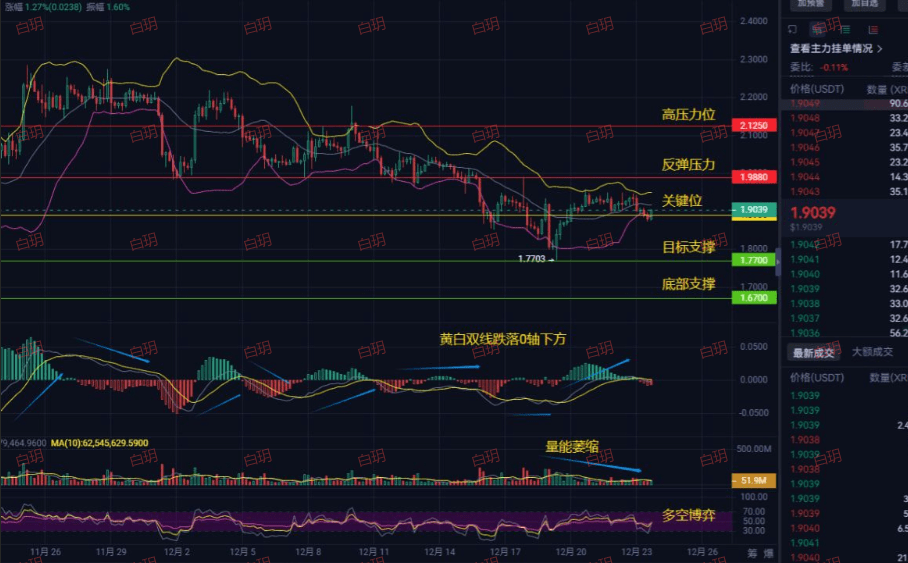The image size is (908, 563).
Task: Switch to the 最新成交 tab
Action: [x=813, y=352]
